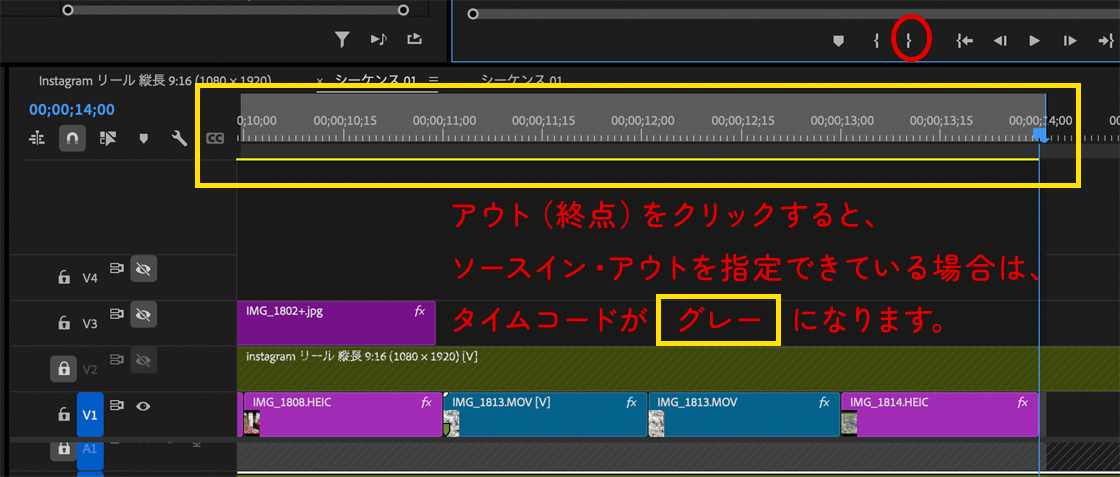Click the Mark In bracket button
The image size is (1120, 477).
click(876, 40)
